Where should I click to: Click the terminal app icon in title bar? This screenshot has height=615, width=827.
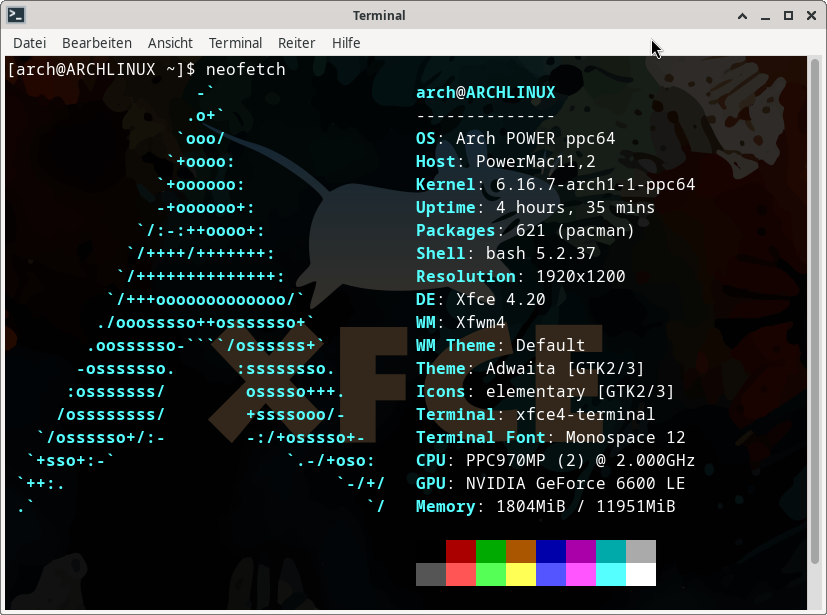click(16, 15)
